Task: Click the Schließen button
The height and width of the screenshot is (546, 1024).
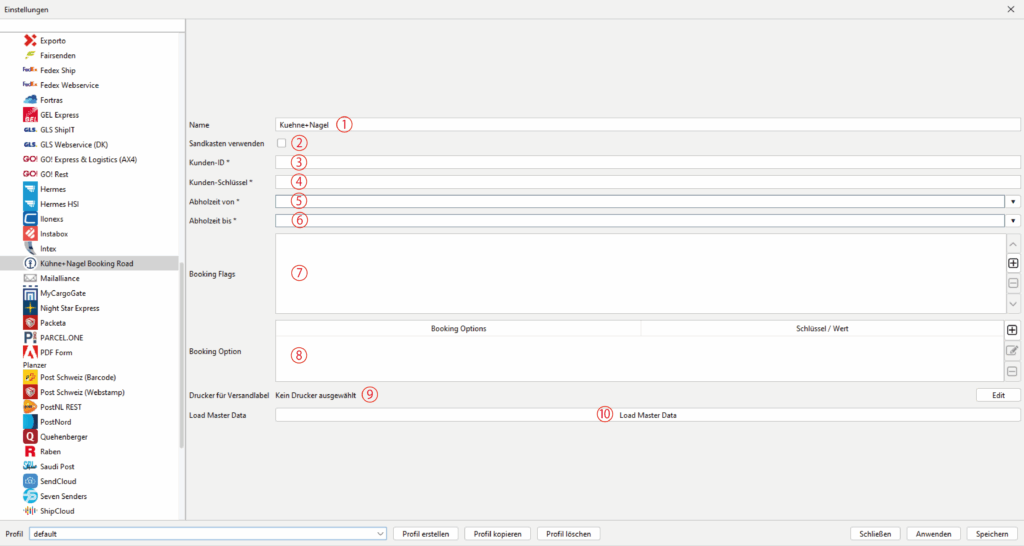Action: pos(875,534)
